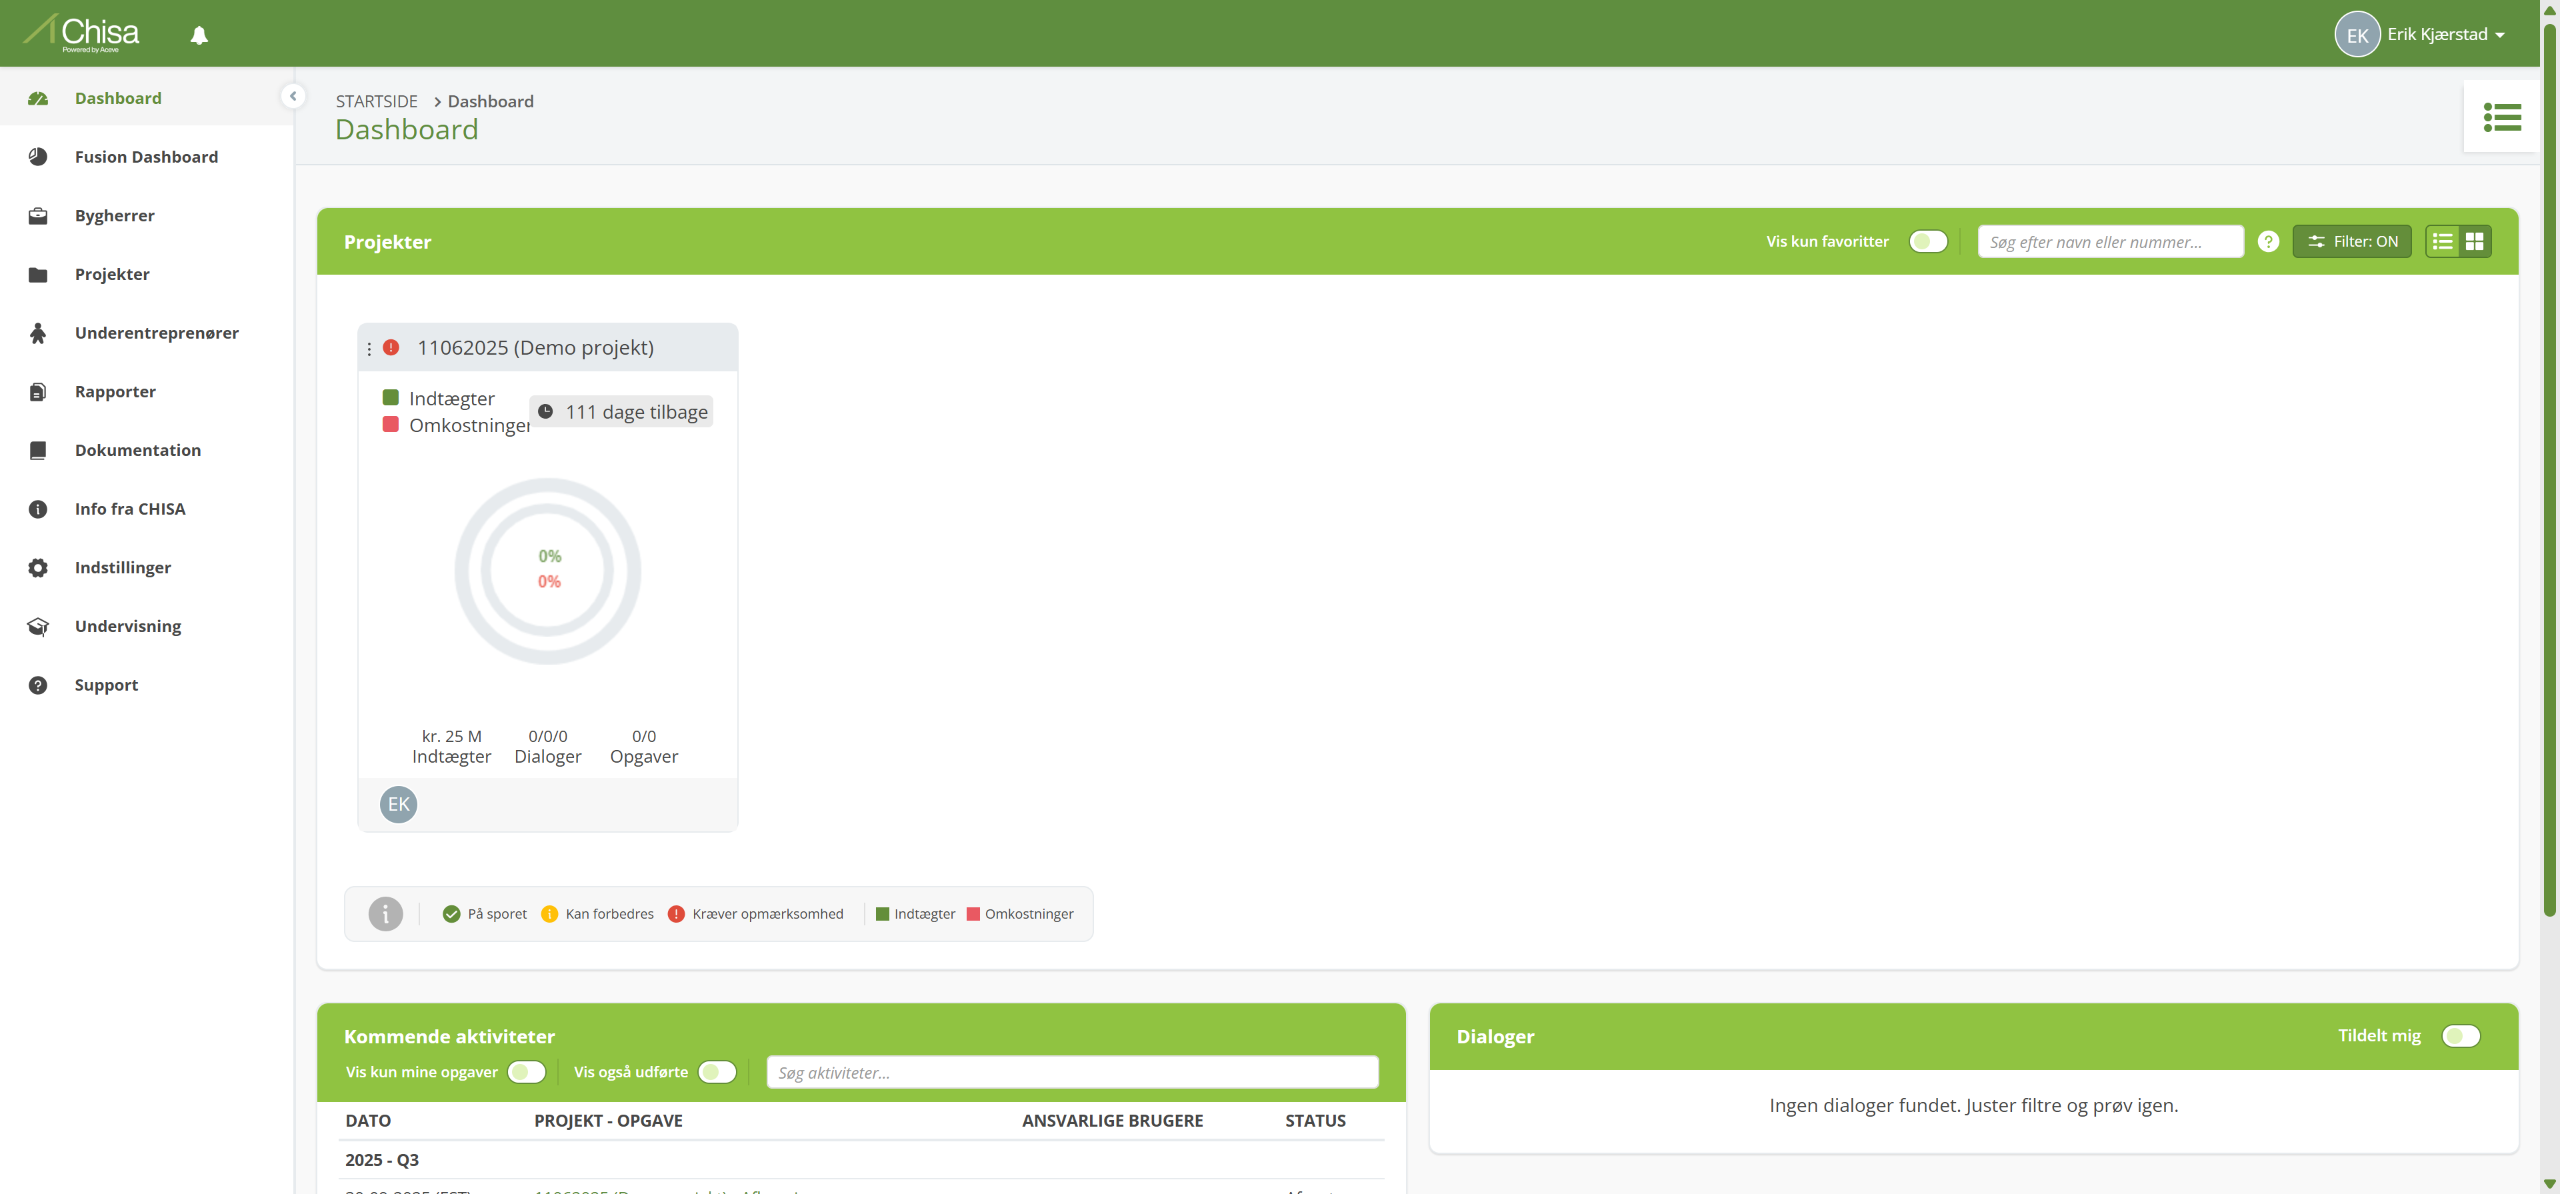Enable Vis kun mine opgaver toggle
Image resolution: width=2560 pixels, height=1194 pixels.
point(526,1071)
